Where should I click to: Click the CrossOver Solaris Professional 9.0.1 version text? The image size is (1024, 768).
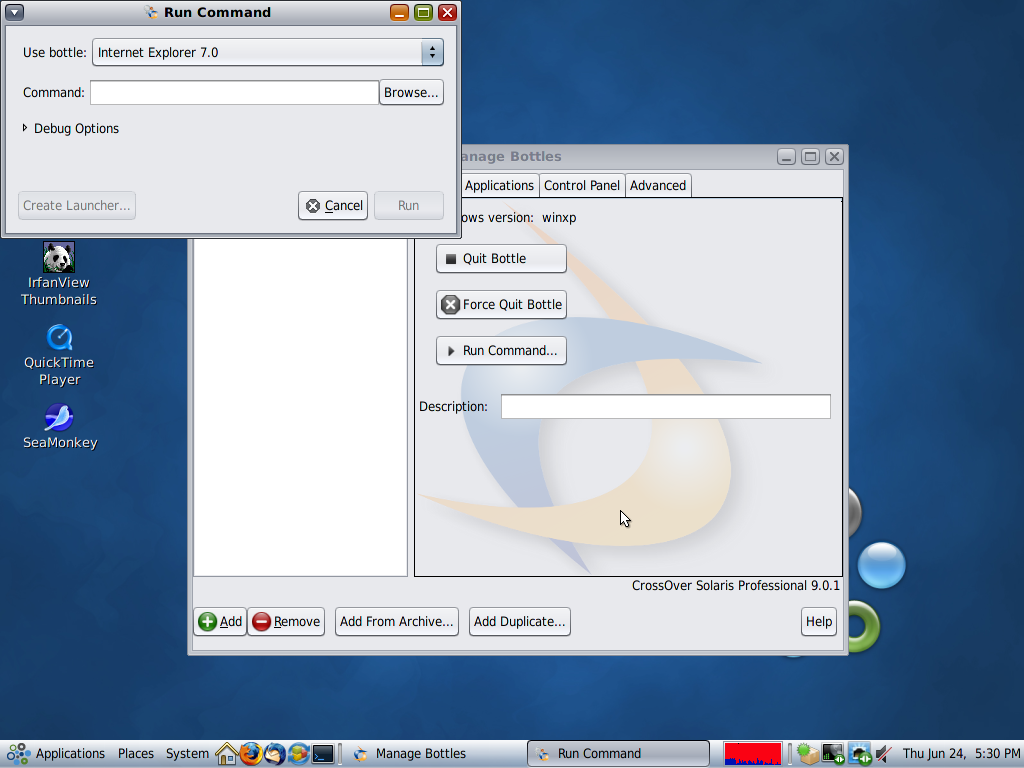(x=735, y=586)
